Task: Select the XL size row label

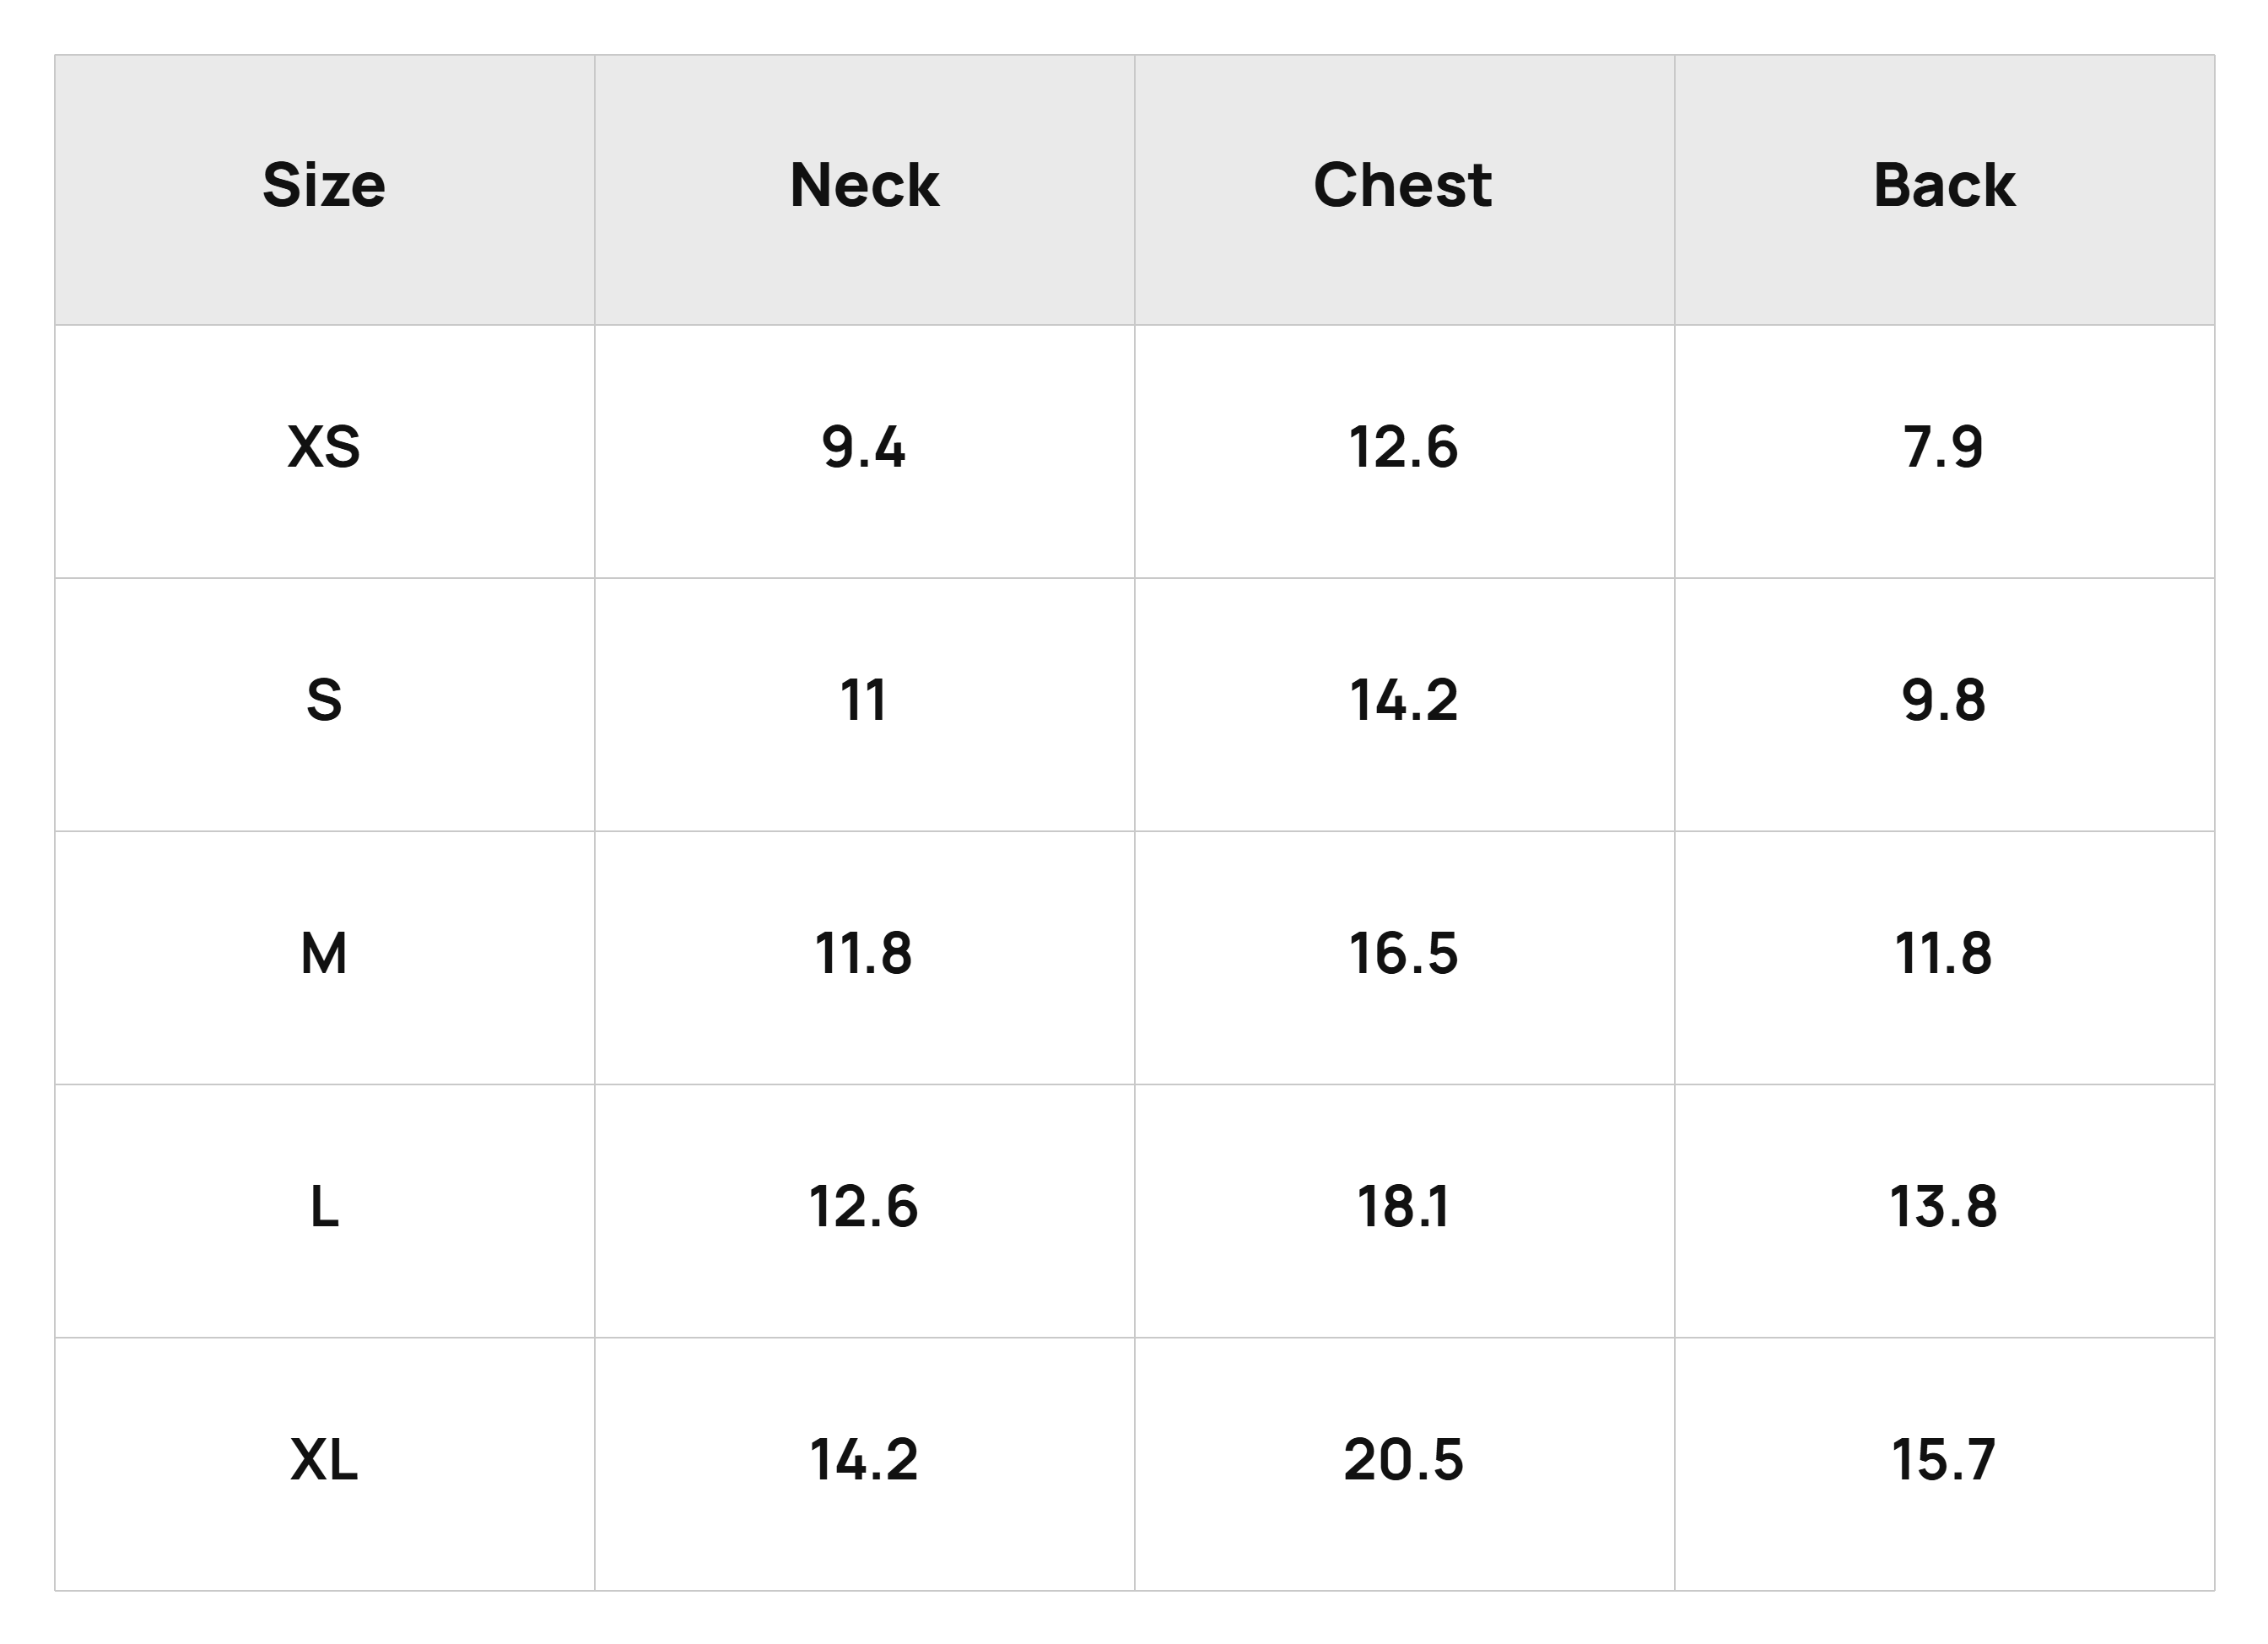Action: point(324,1458)
